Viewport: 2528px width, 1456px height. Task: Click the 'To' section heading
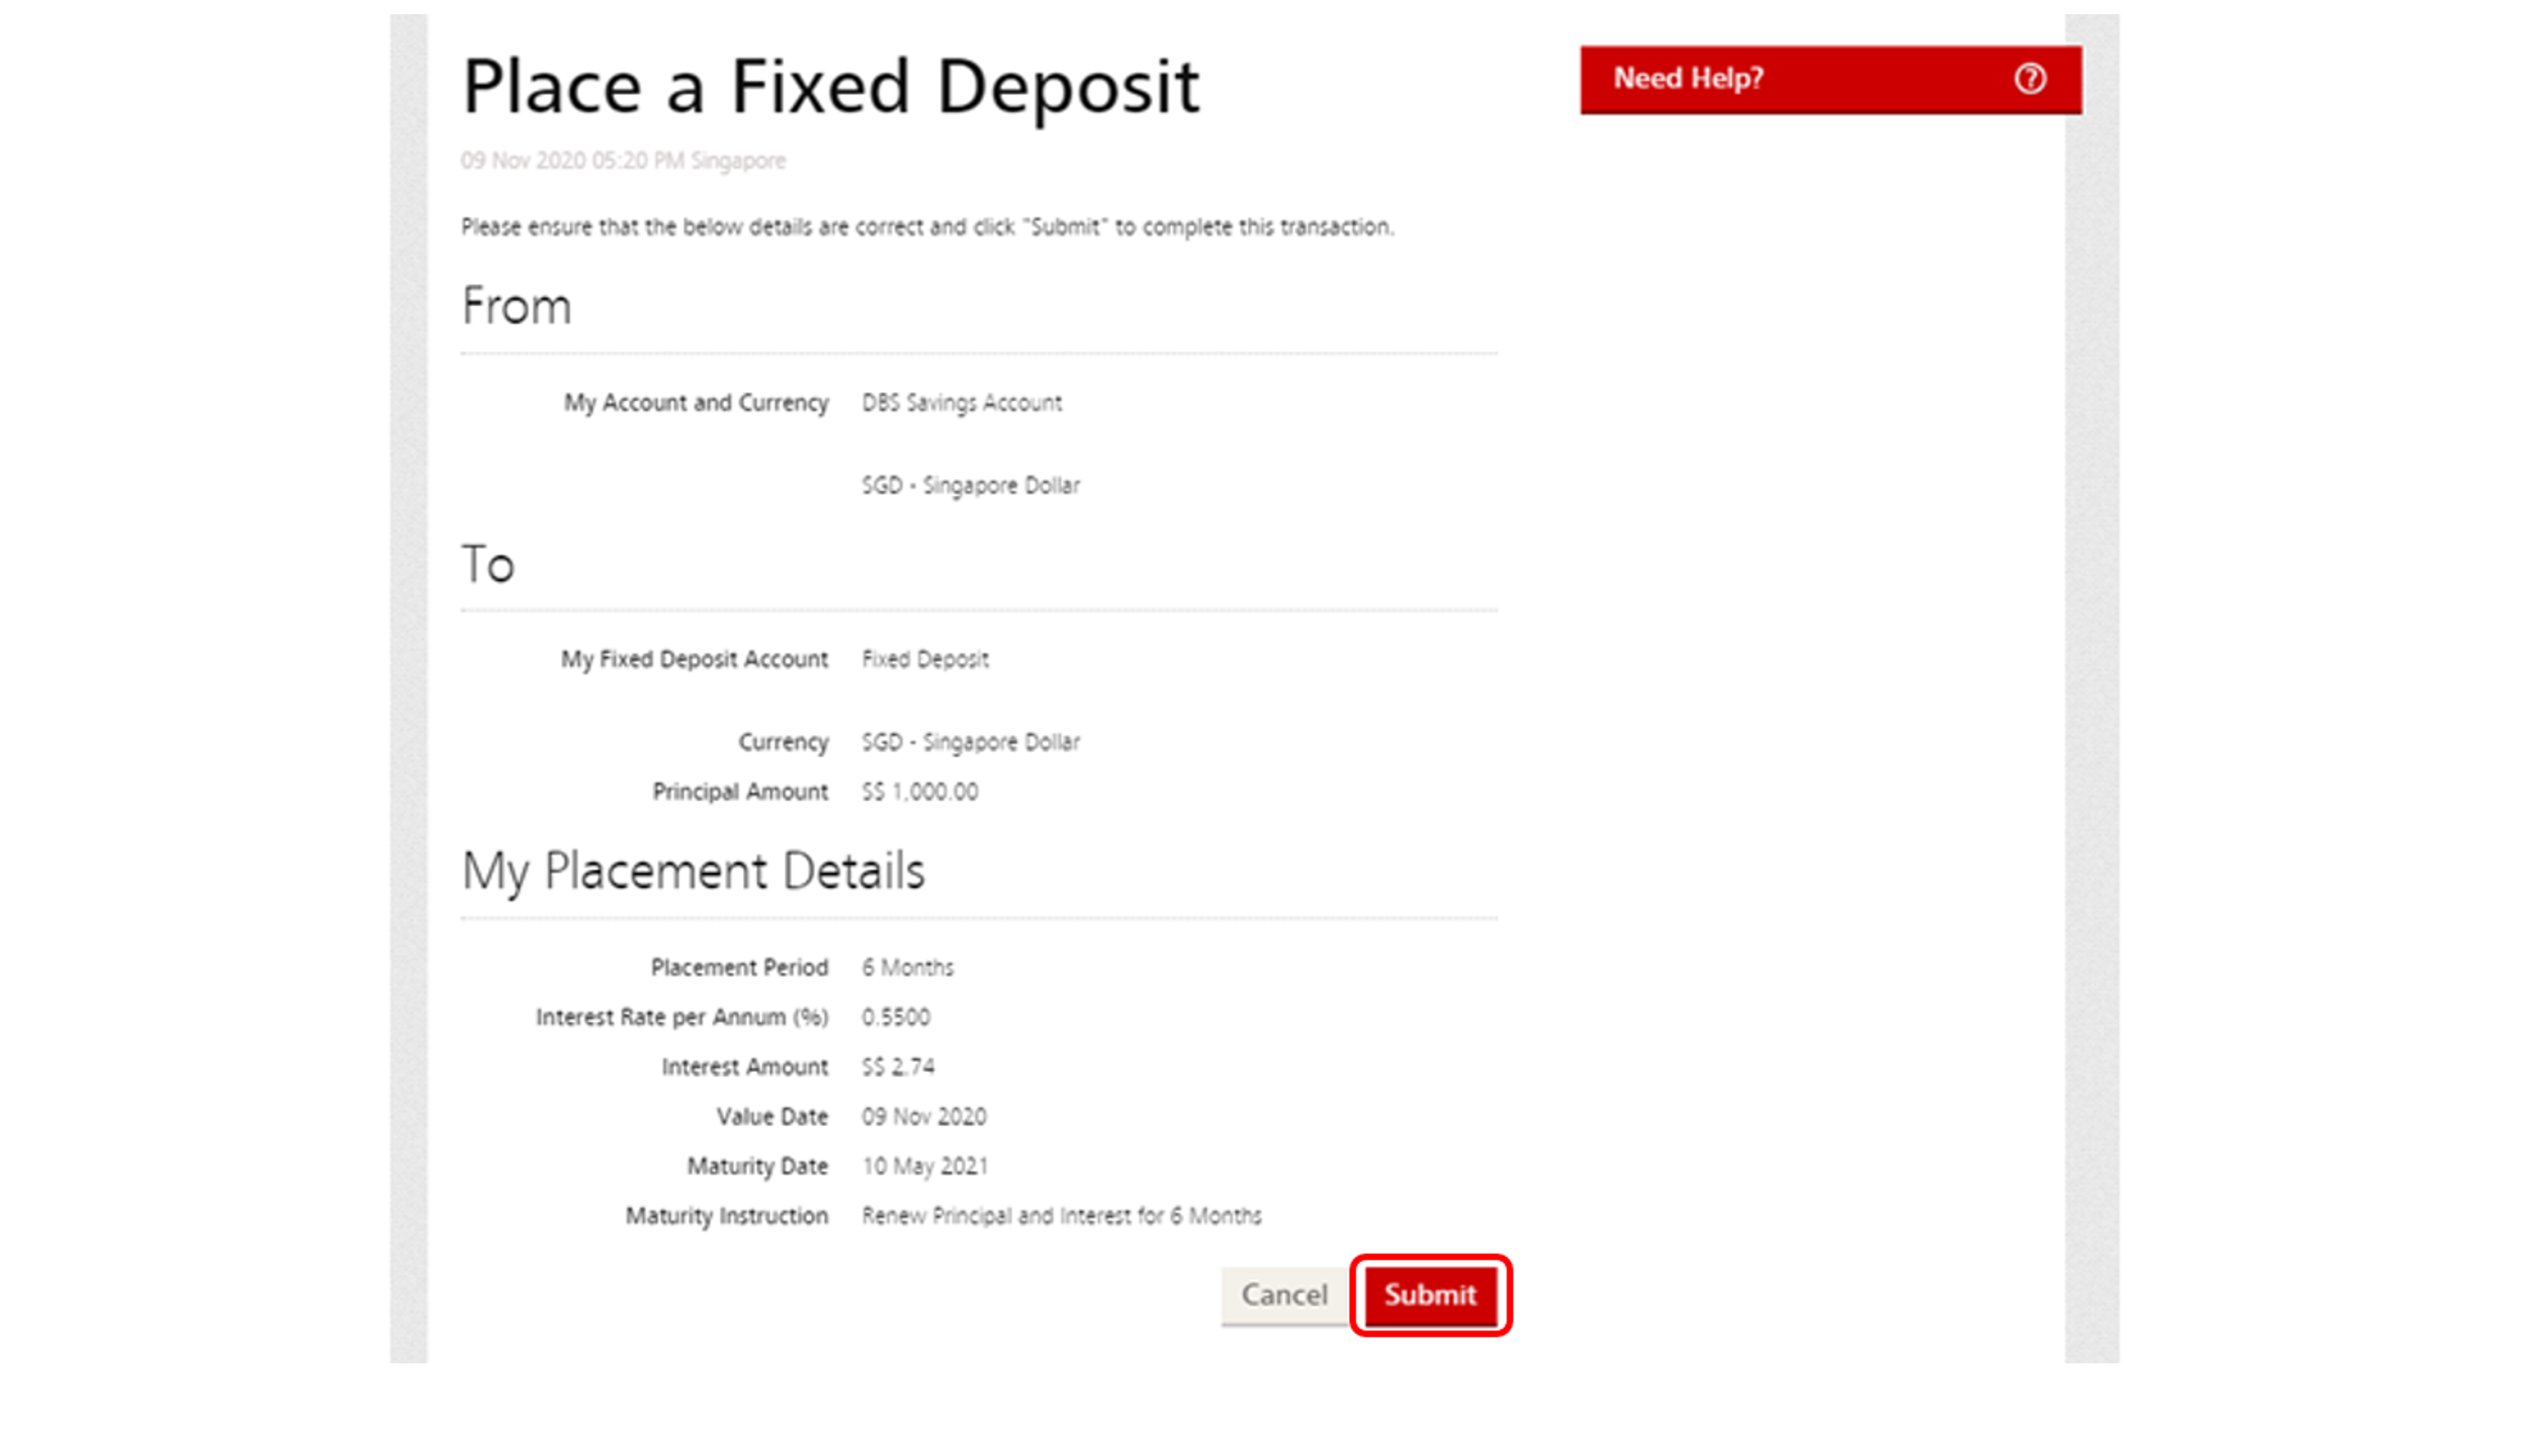pyautogui.click(x=488, y=564)
